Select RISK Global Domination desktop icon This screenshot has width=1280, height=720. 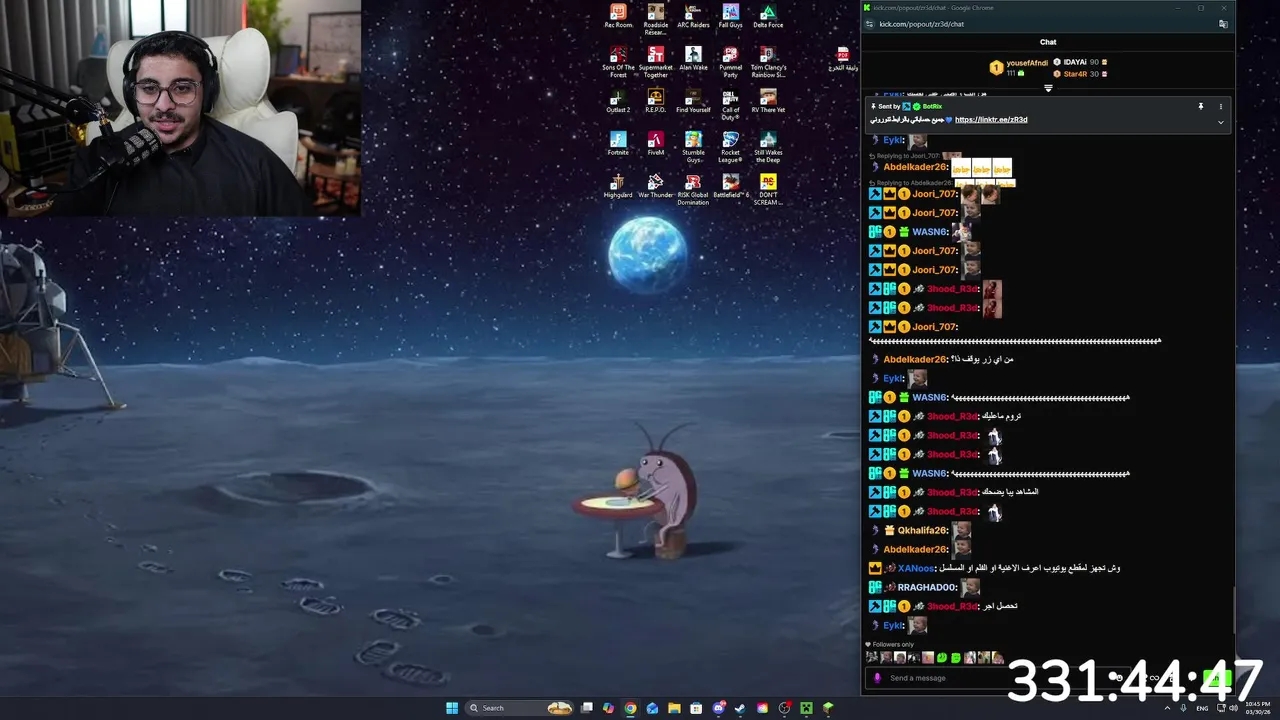(x=693, y=189)
